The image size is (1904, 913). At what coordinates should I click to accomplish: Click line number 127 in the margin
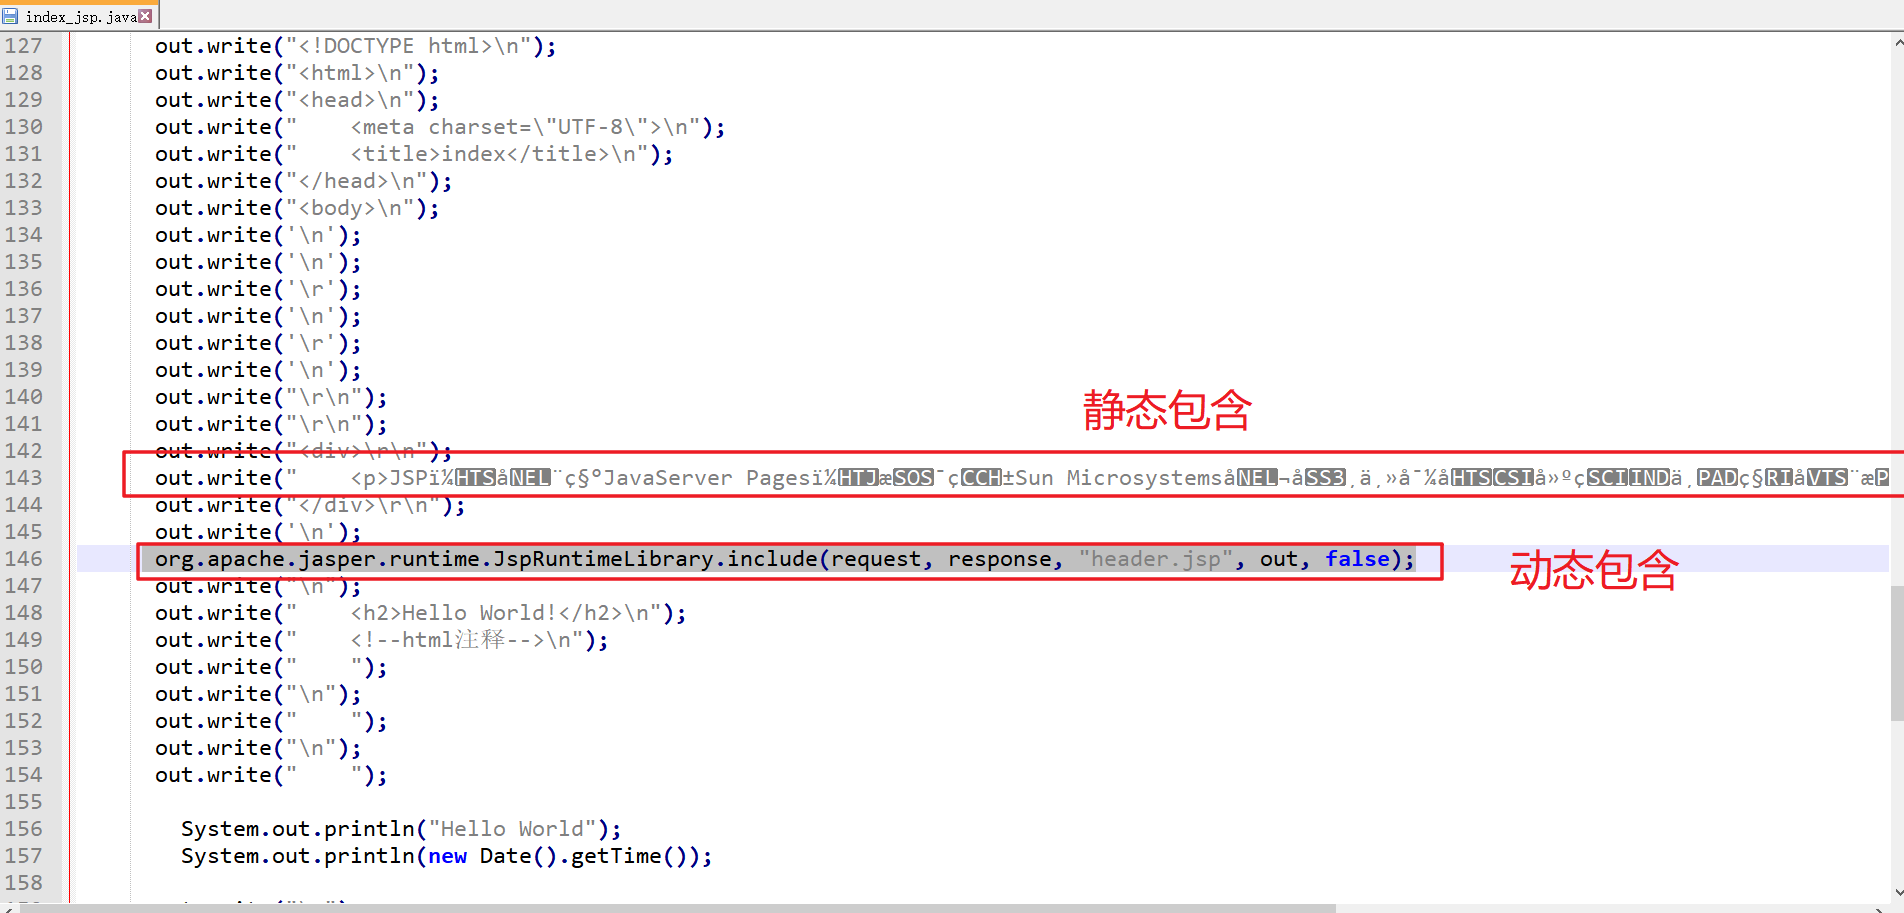coord(24,46)
